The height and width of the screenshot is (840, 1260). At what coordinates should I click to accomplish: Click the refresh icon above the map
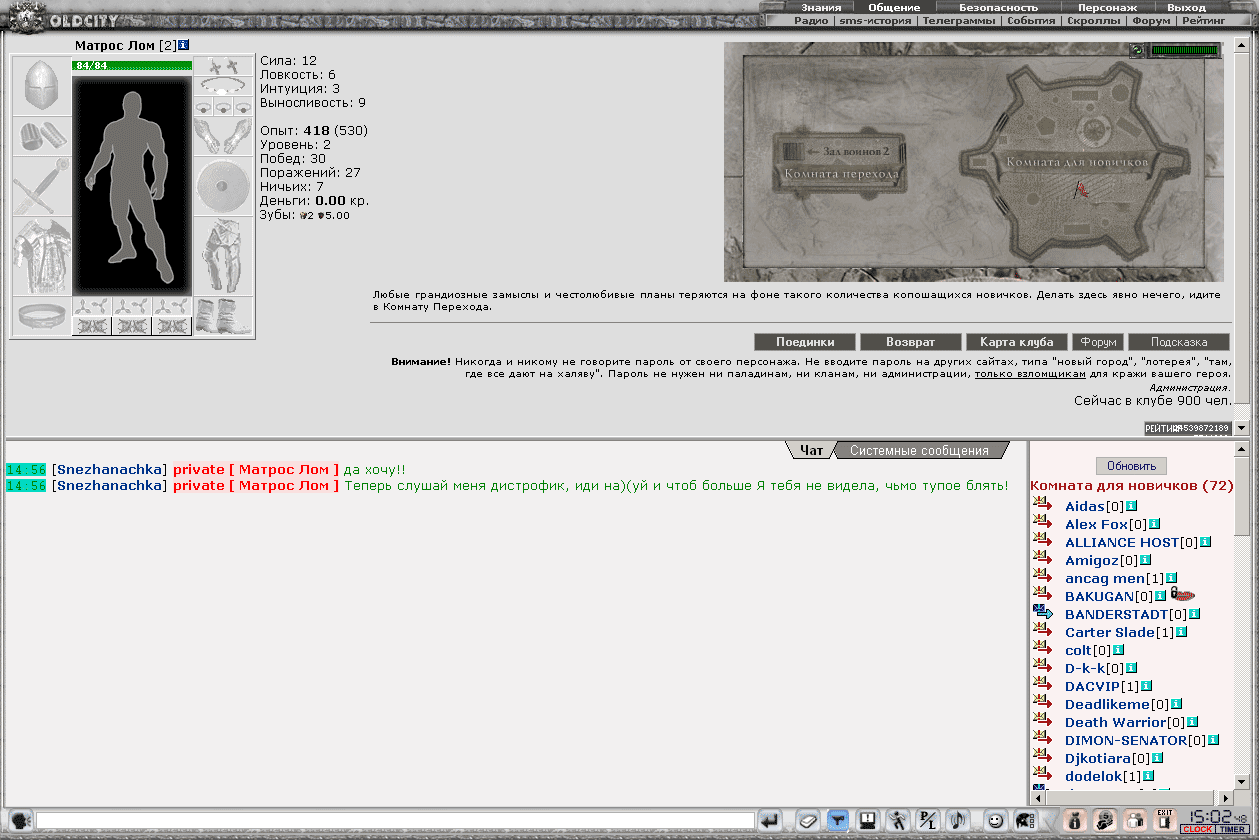1136,50
